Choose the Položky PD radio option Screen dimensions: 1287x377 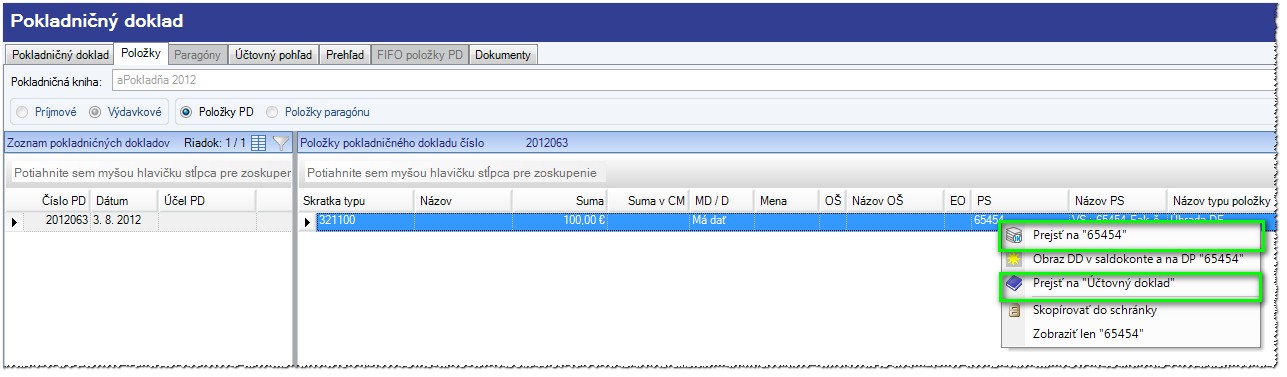[x=187, y=112]
